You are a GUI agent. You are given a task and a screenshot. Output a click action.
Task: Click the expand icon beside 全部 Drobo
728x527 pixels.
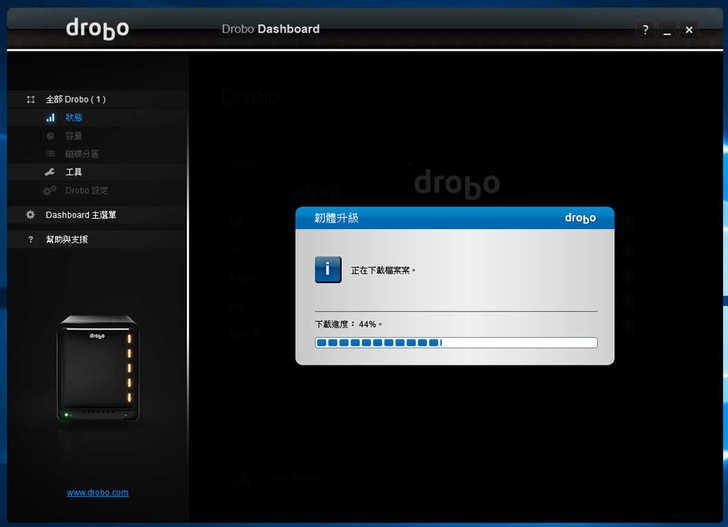click(31, 99)
